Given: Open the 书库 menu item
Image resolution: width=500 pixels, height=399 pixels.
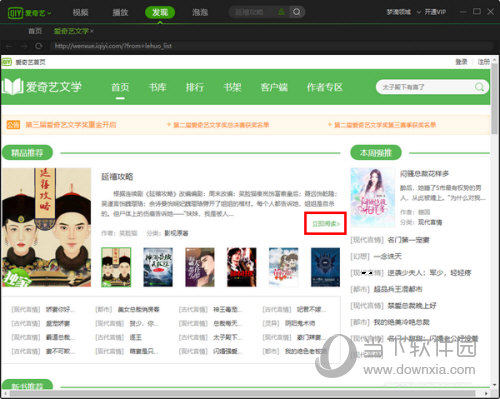Looking at the screenshot, I should pos(157,87).
